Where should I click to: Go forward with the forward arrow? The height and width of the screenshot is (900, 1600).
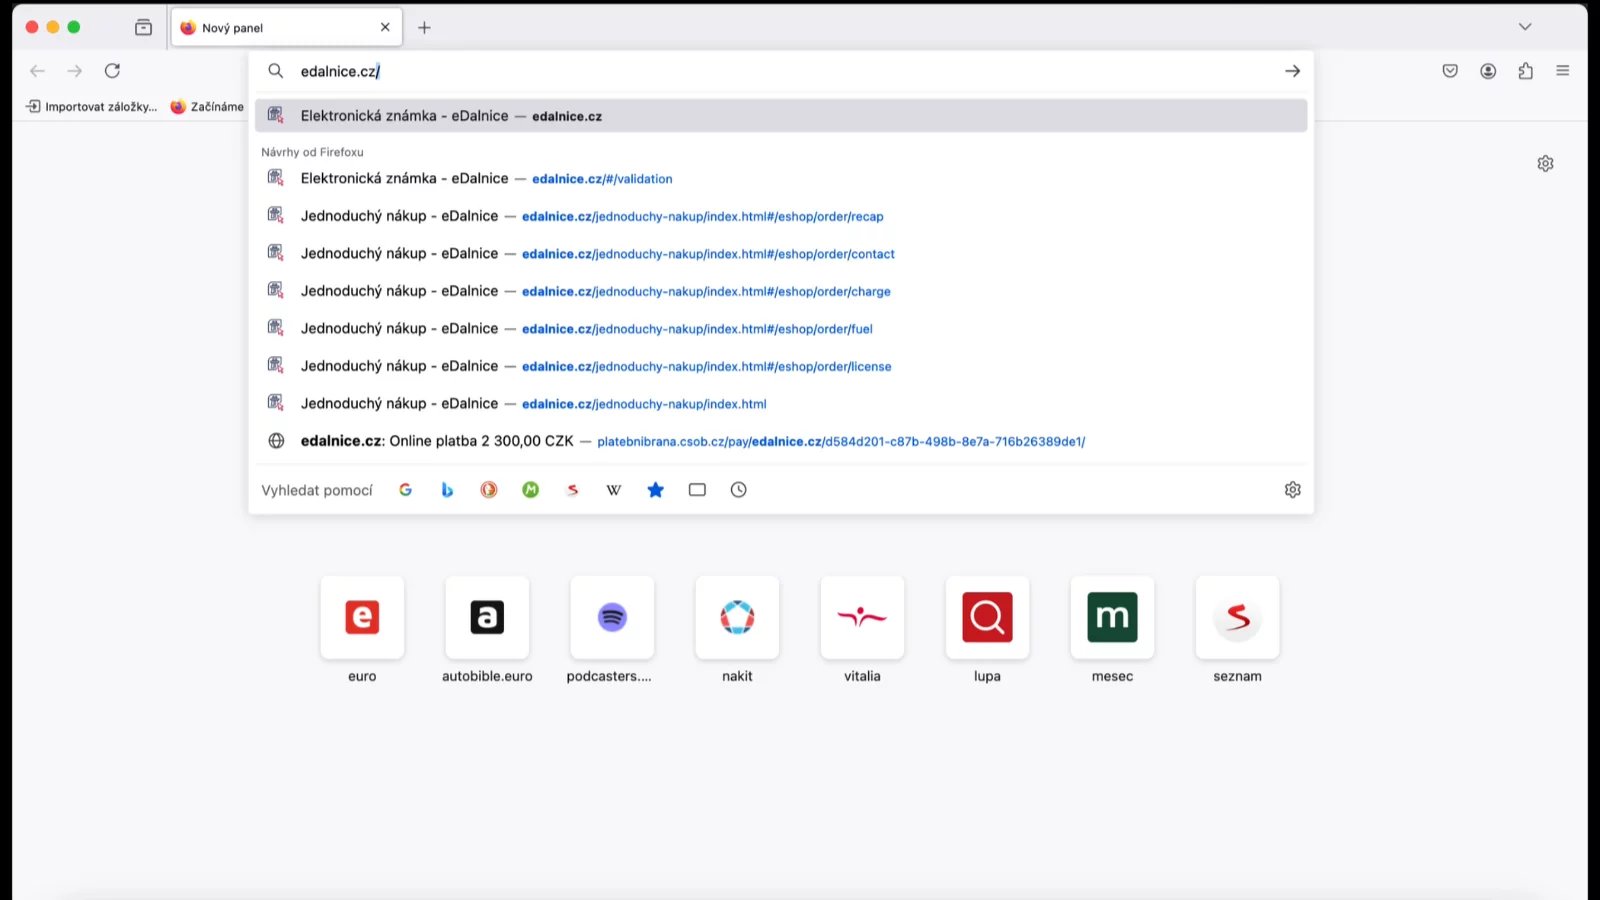[75, 71]
